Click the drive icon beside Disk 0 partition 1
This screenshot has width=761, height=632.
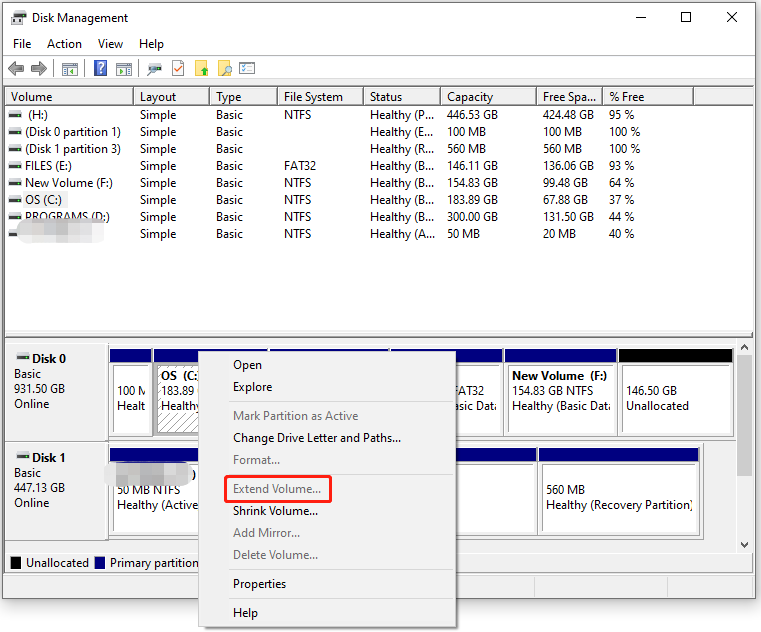click(15, 132)
